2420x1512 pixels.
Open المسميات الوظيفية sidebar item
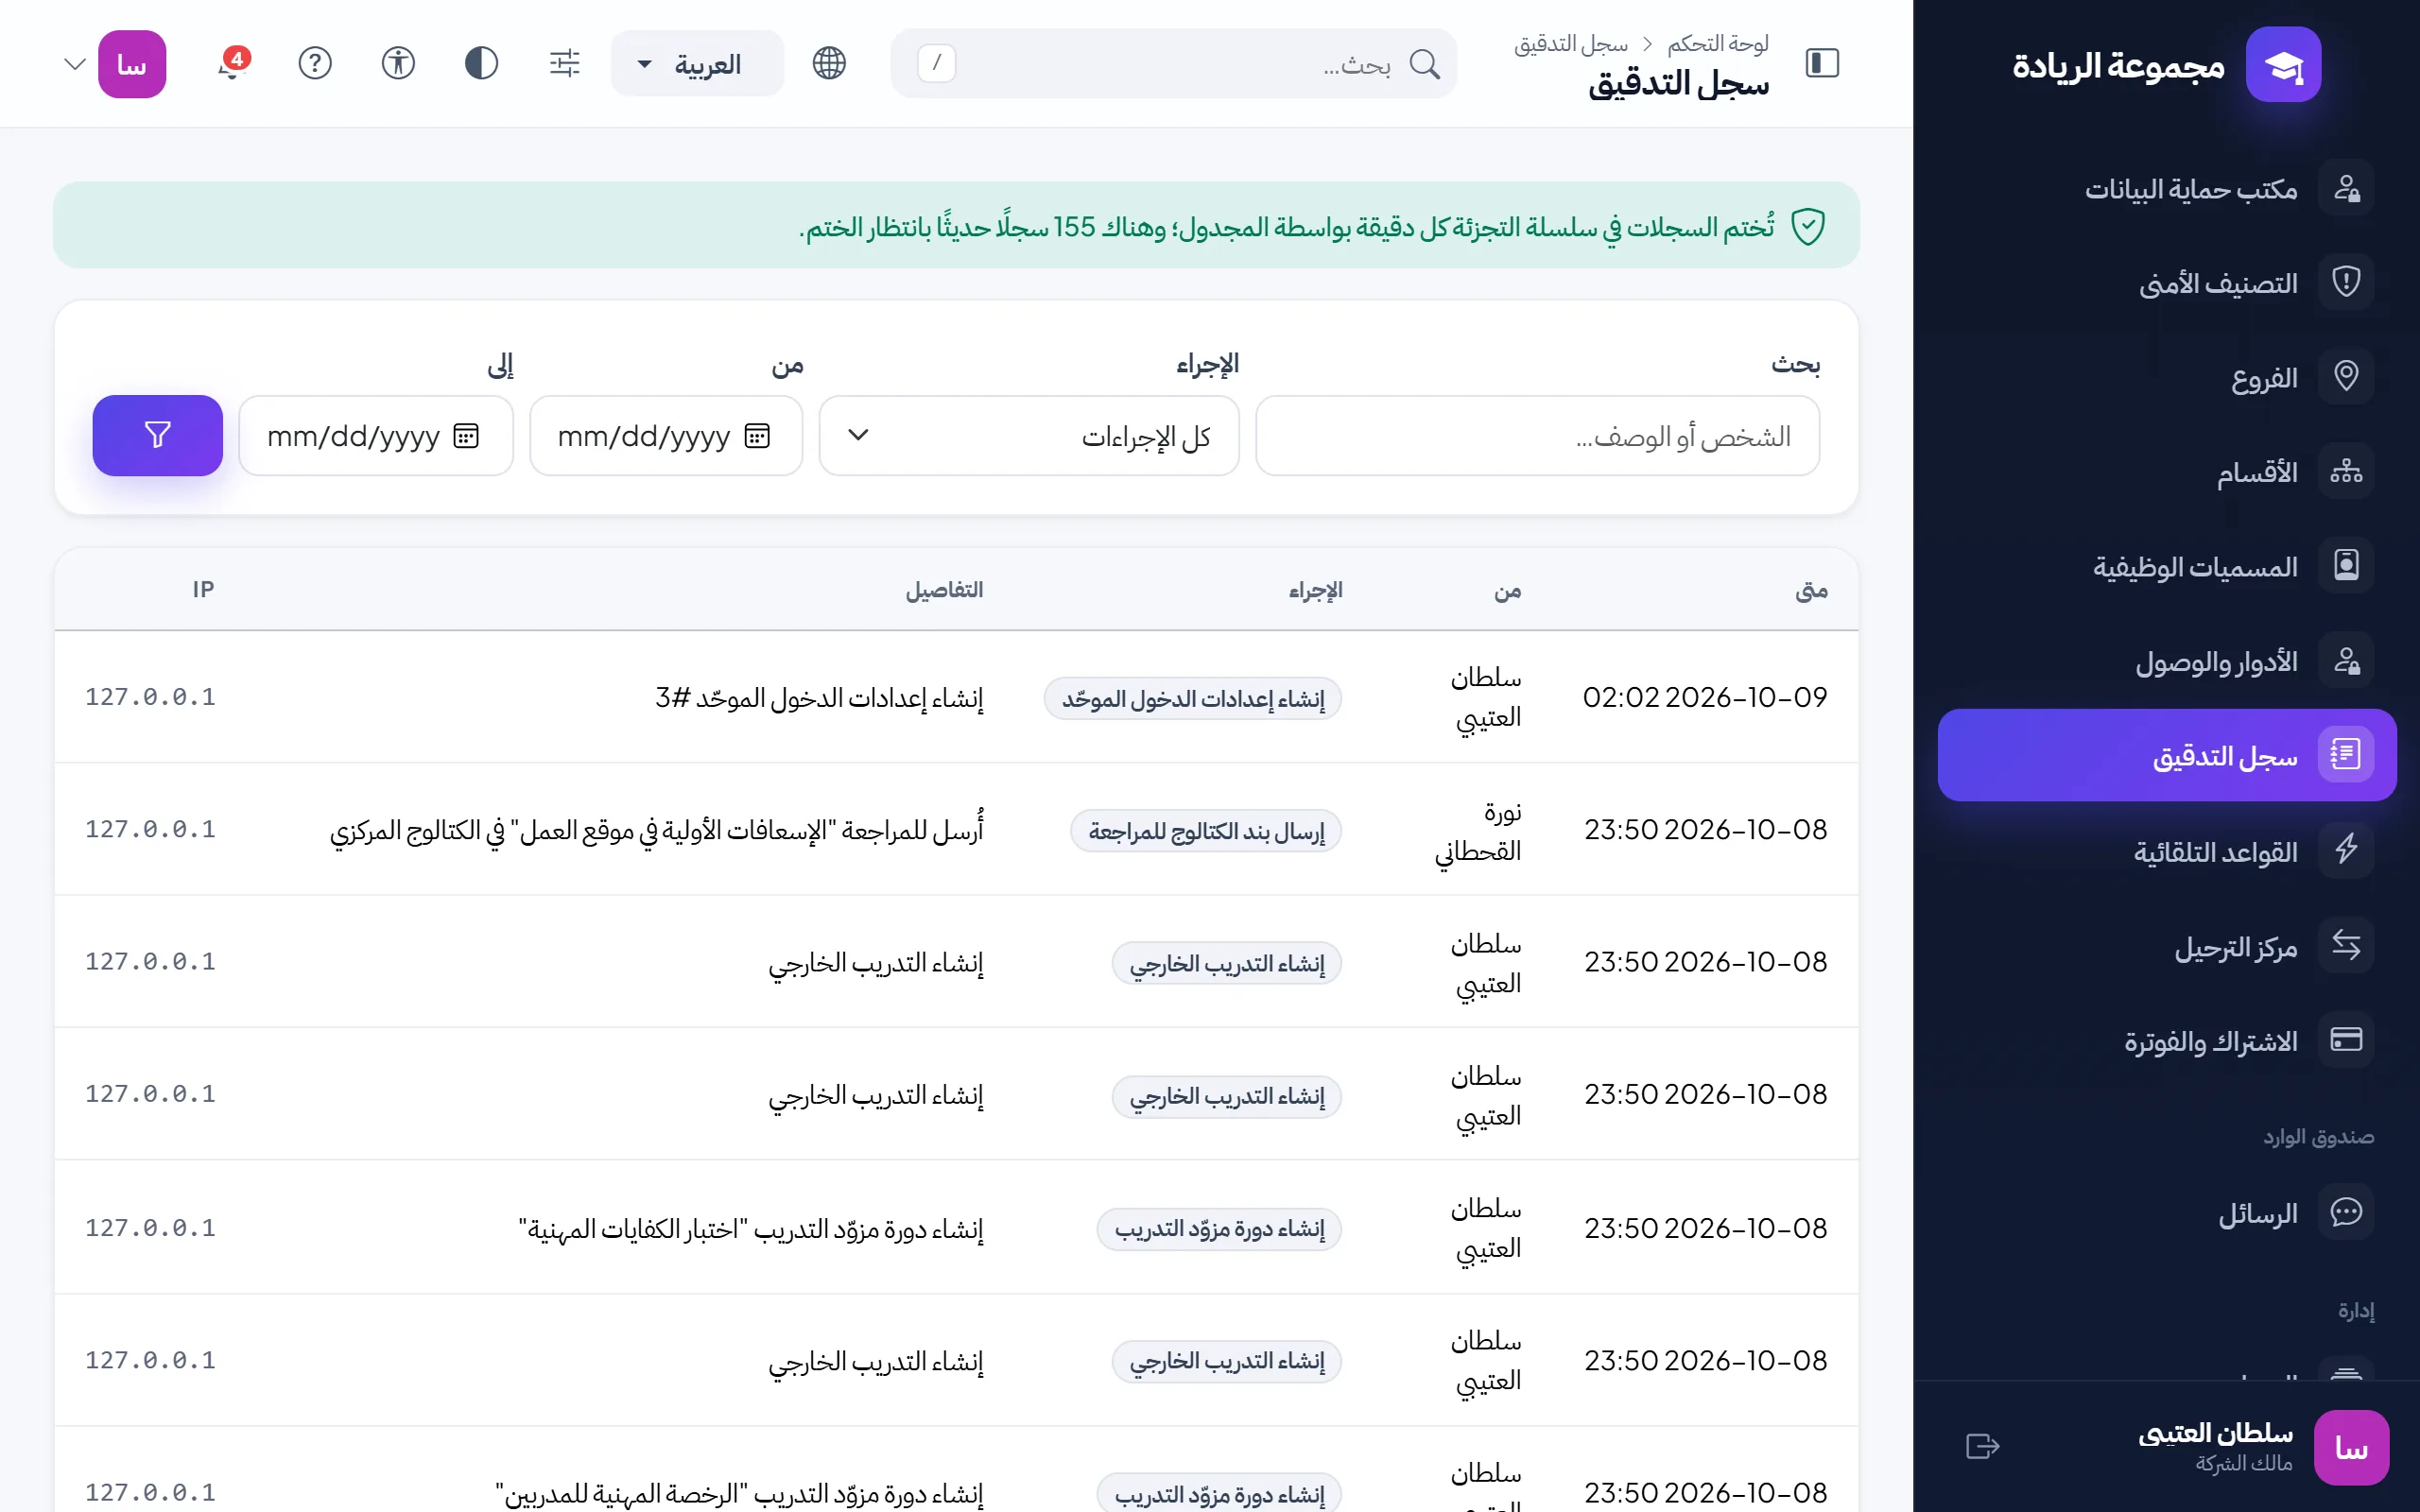click(x=2167, y=566)
